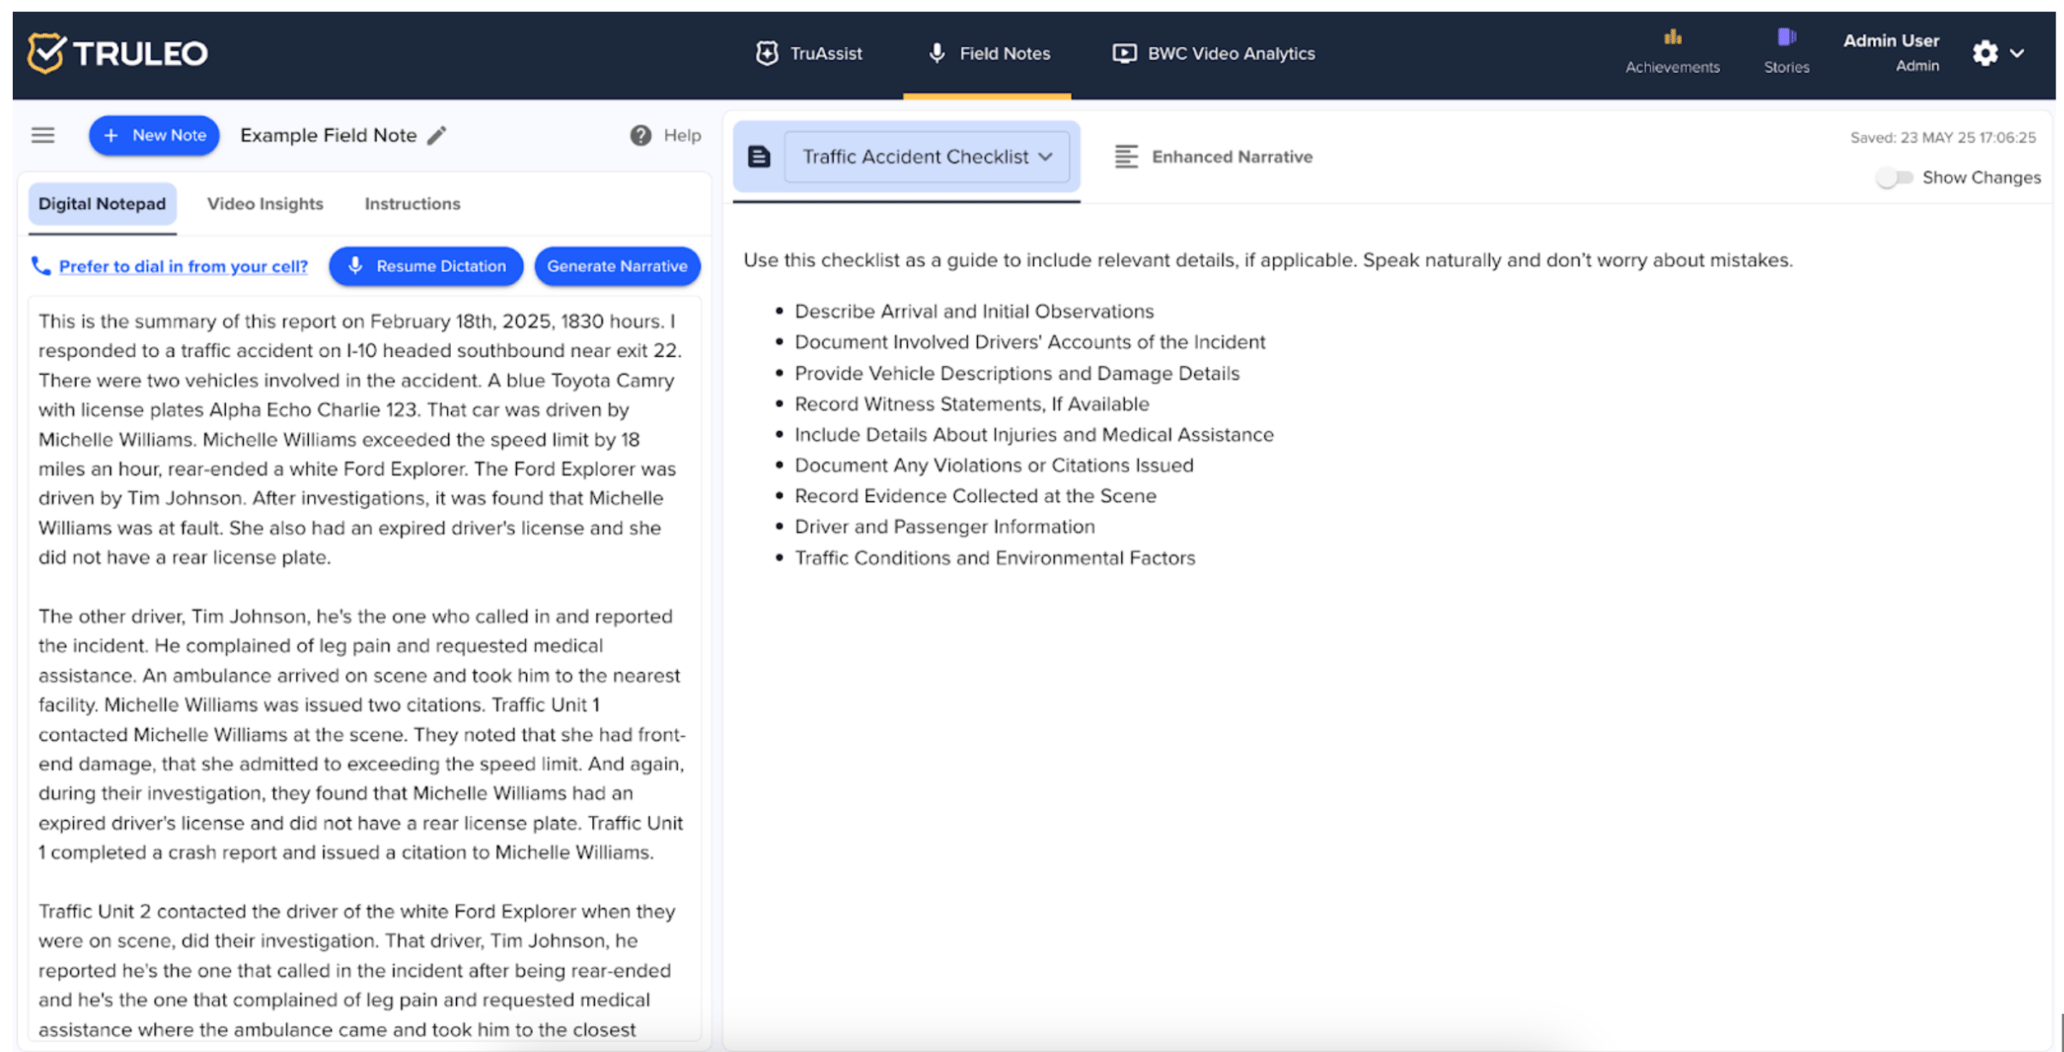View Achievements
Viewport: 2064px width, 1052px height.
[1671, 50]
